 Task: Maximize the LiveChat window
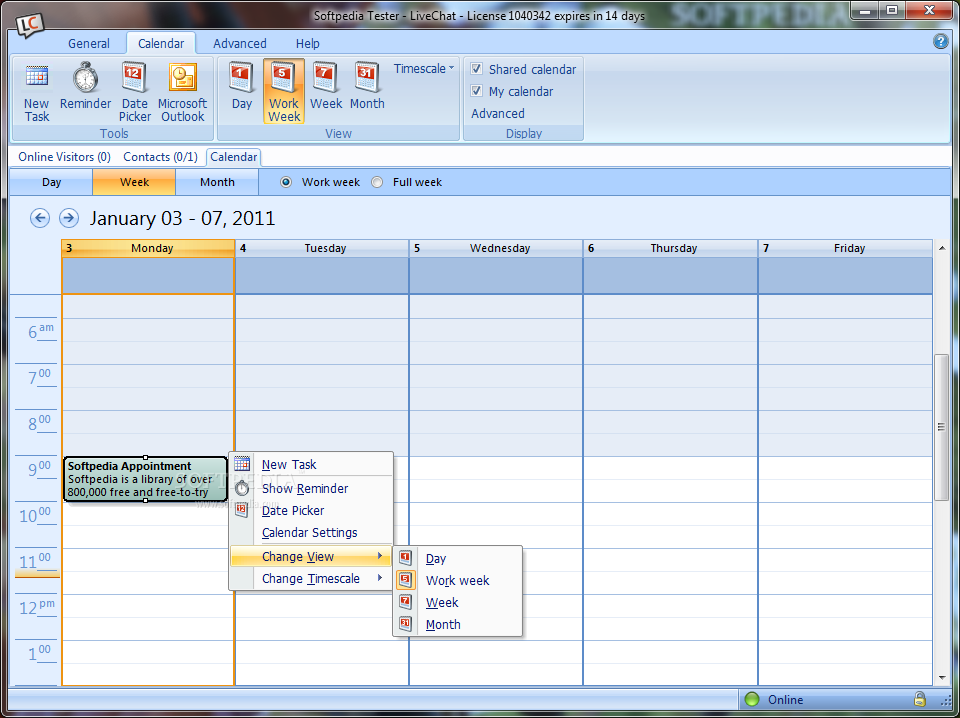tap(892, 10)
